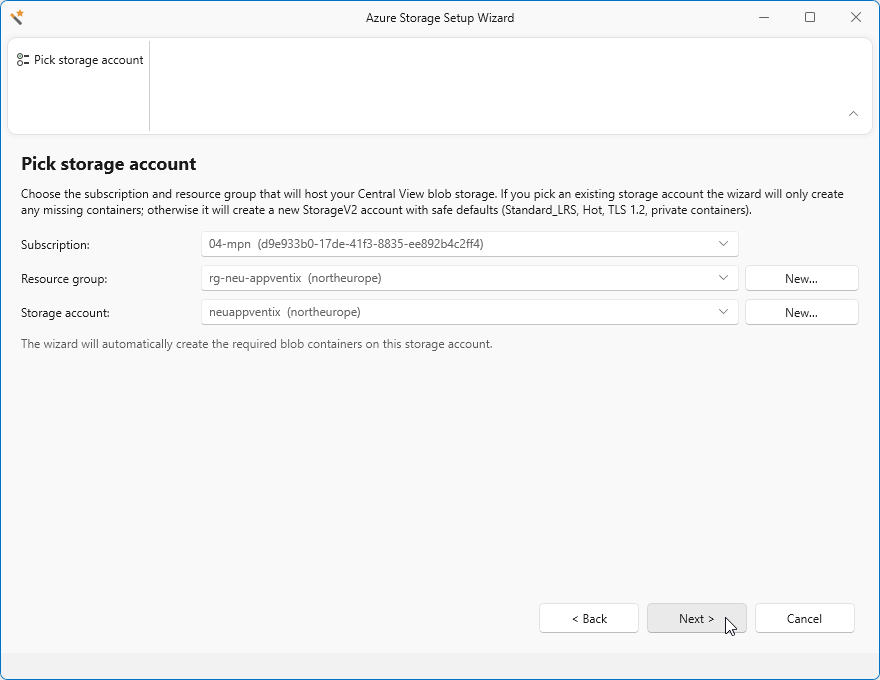The image size is (880, 680).
Task: Click the Pick storage account heading
Action: tap(109, 164)
